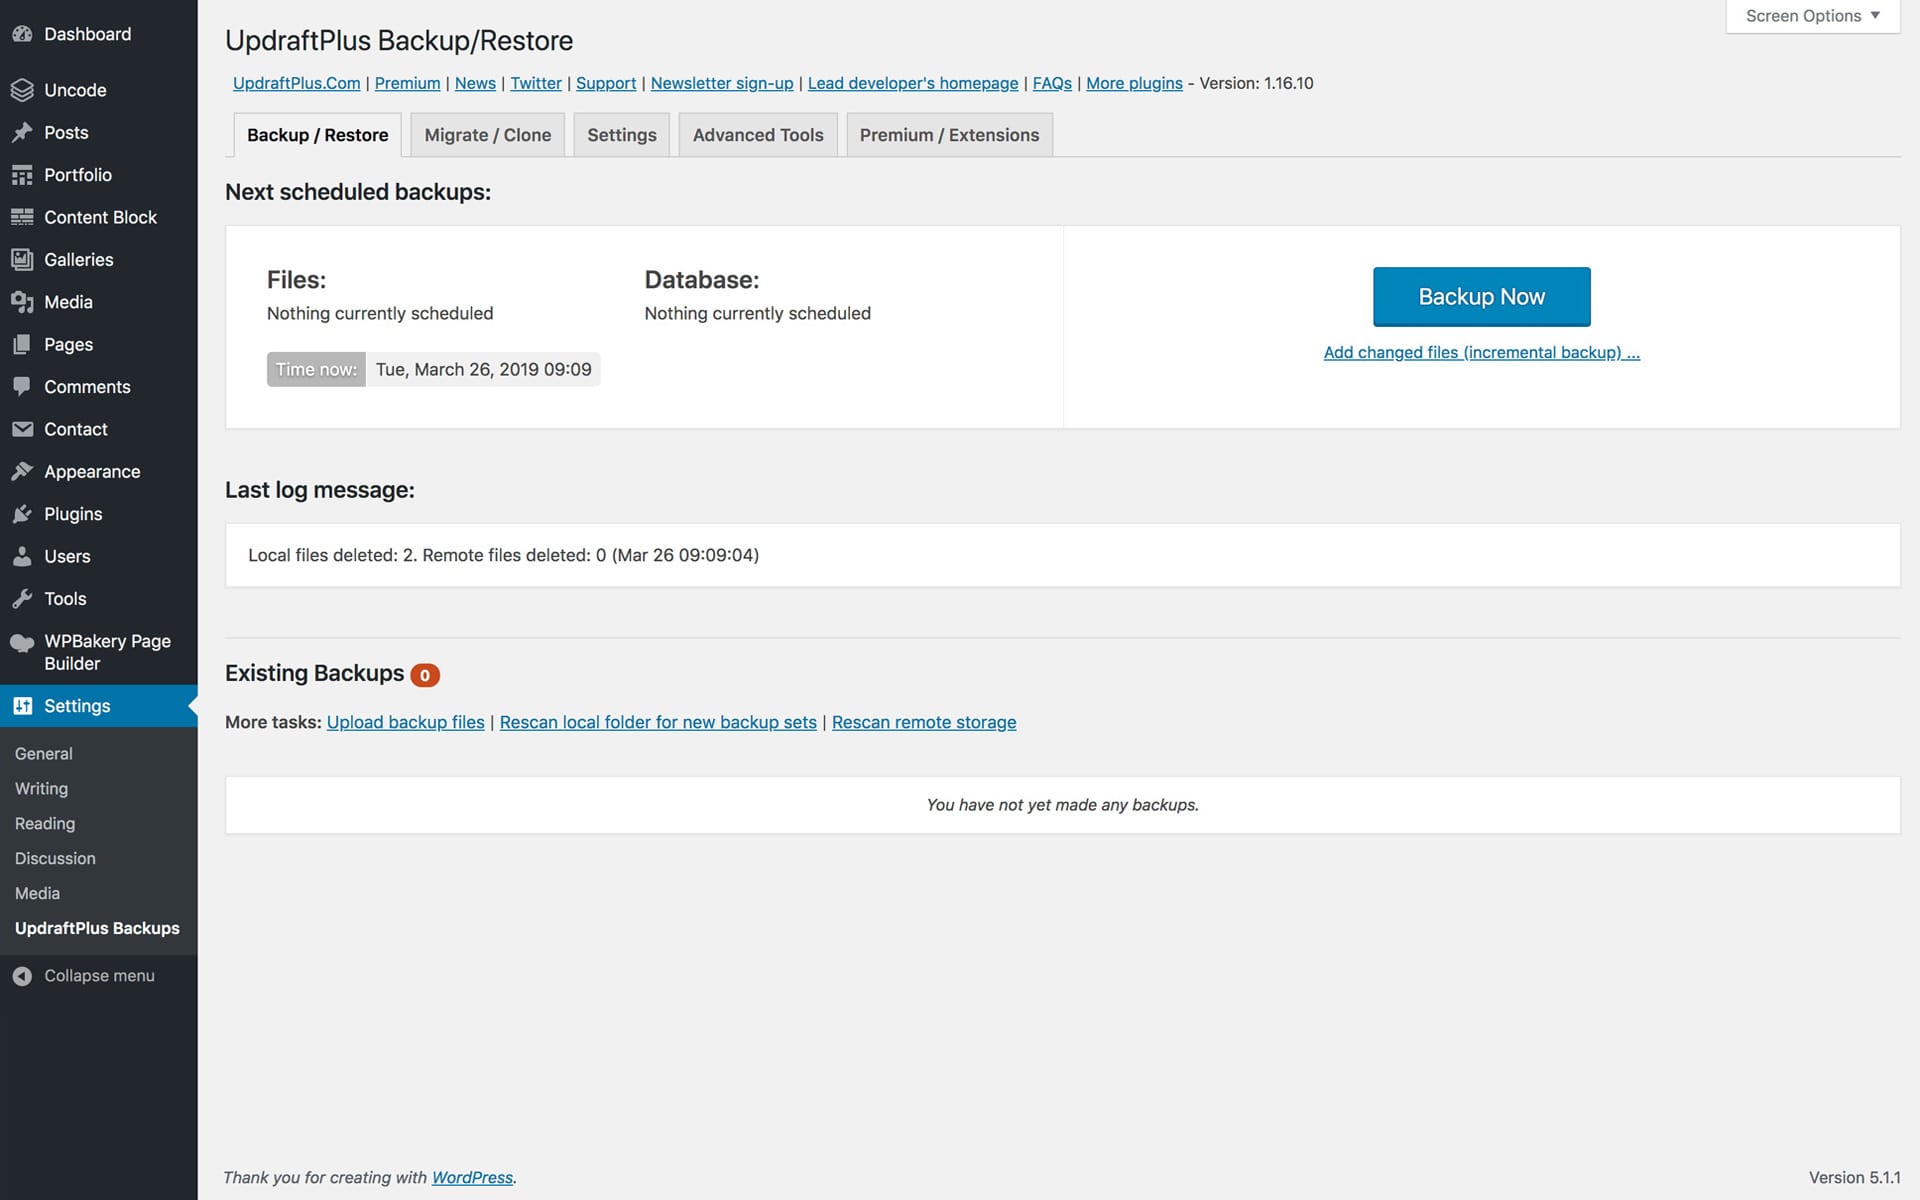Image resolution: width=1920 pixels, height=1200 pixels.
Task: Click the WPBakery Page Builder icon
Action: 22,642
